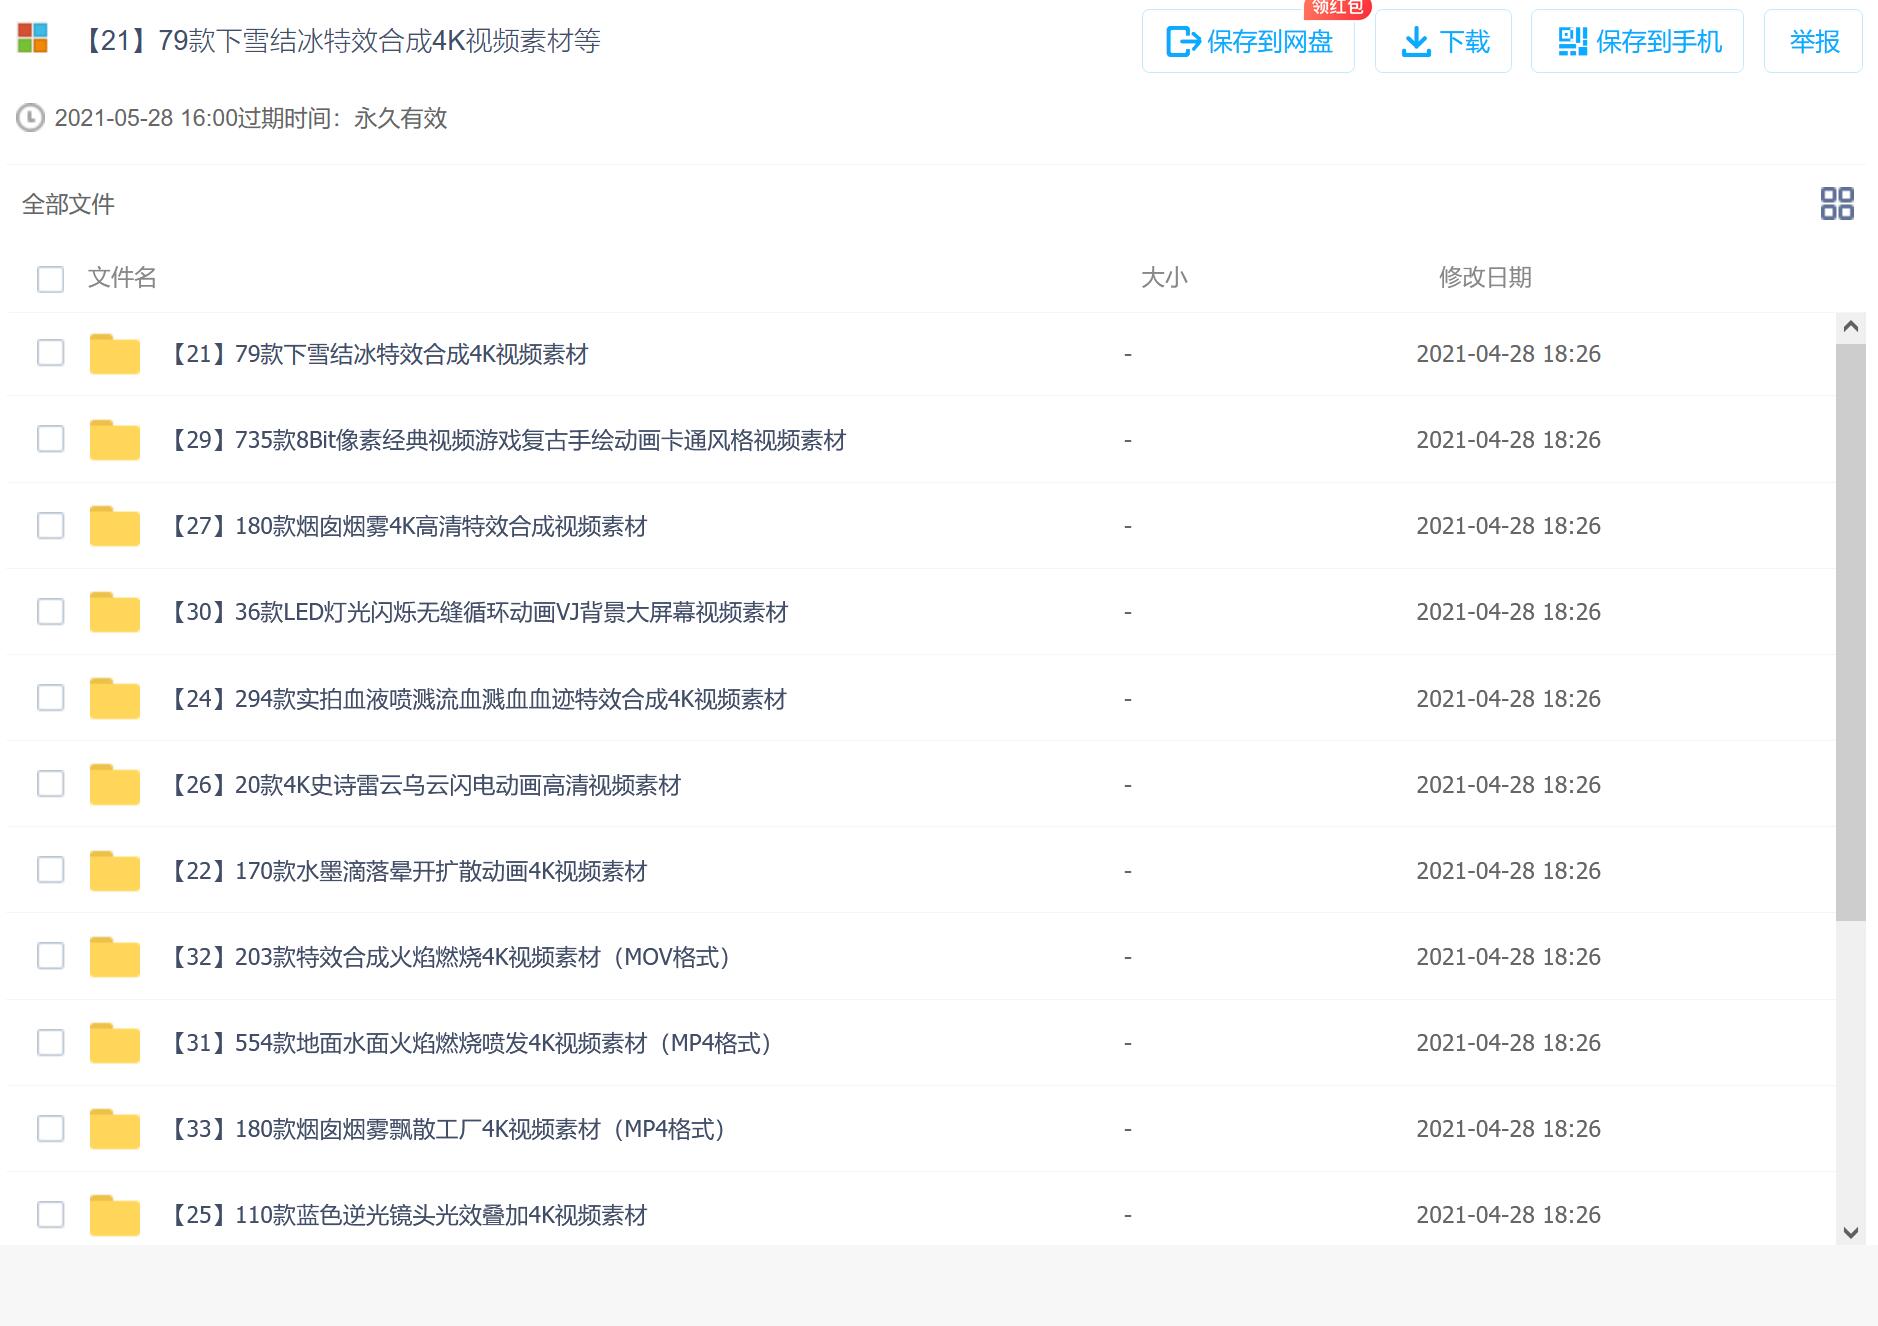
Task: Click the folder icon for 【21】79款下雪结冰特效
Action: [x=115, y=354]
